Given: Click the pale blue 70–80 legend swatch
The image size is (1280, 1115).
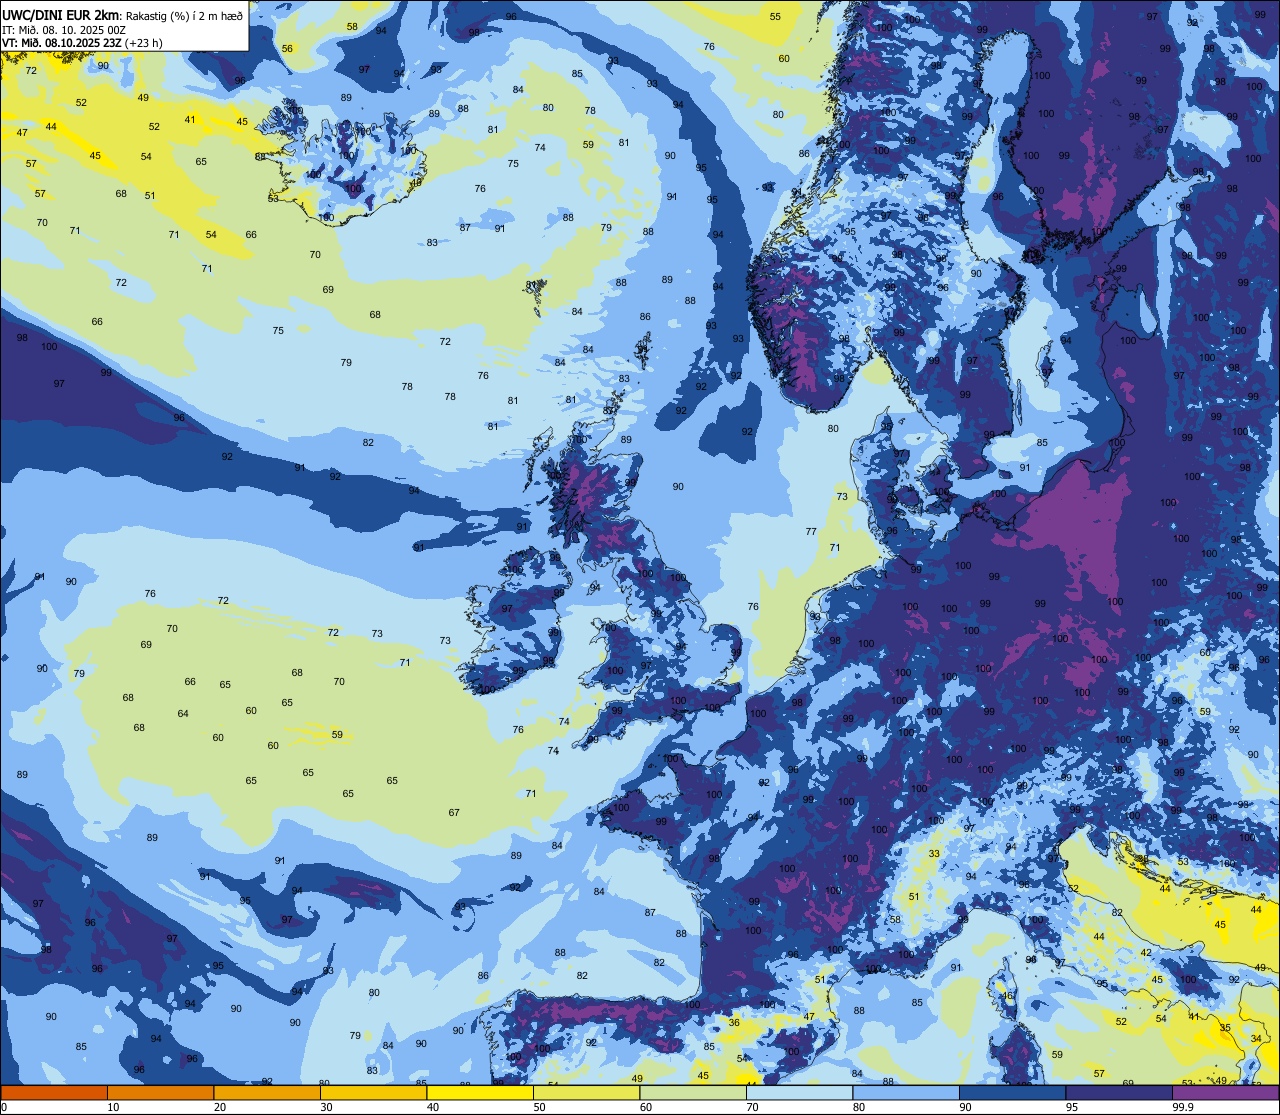Looking at the screenshot, I should click(799, 1092).
